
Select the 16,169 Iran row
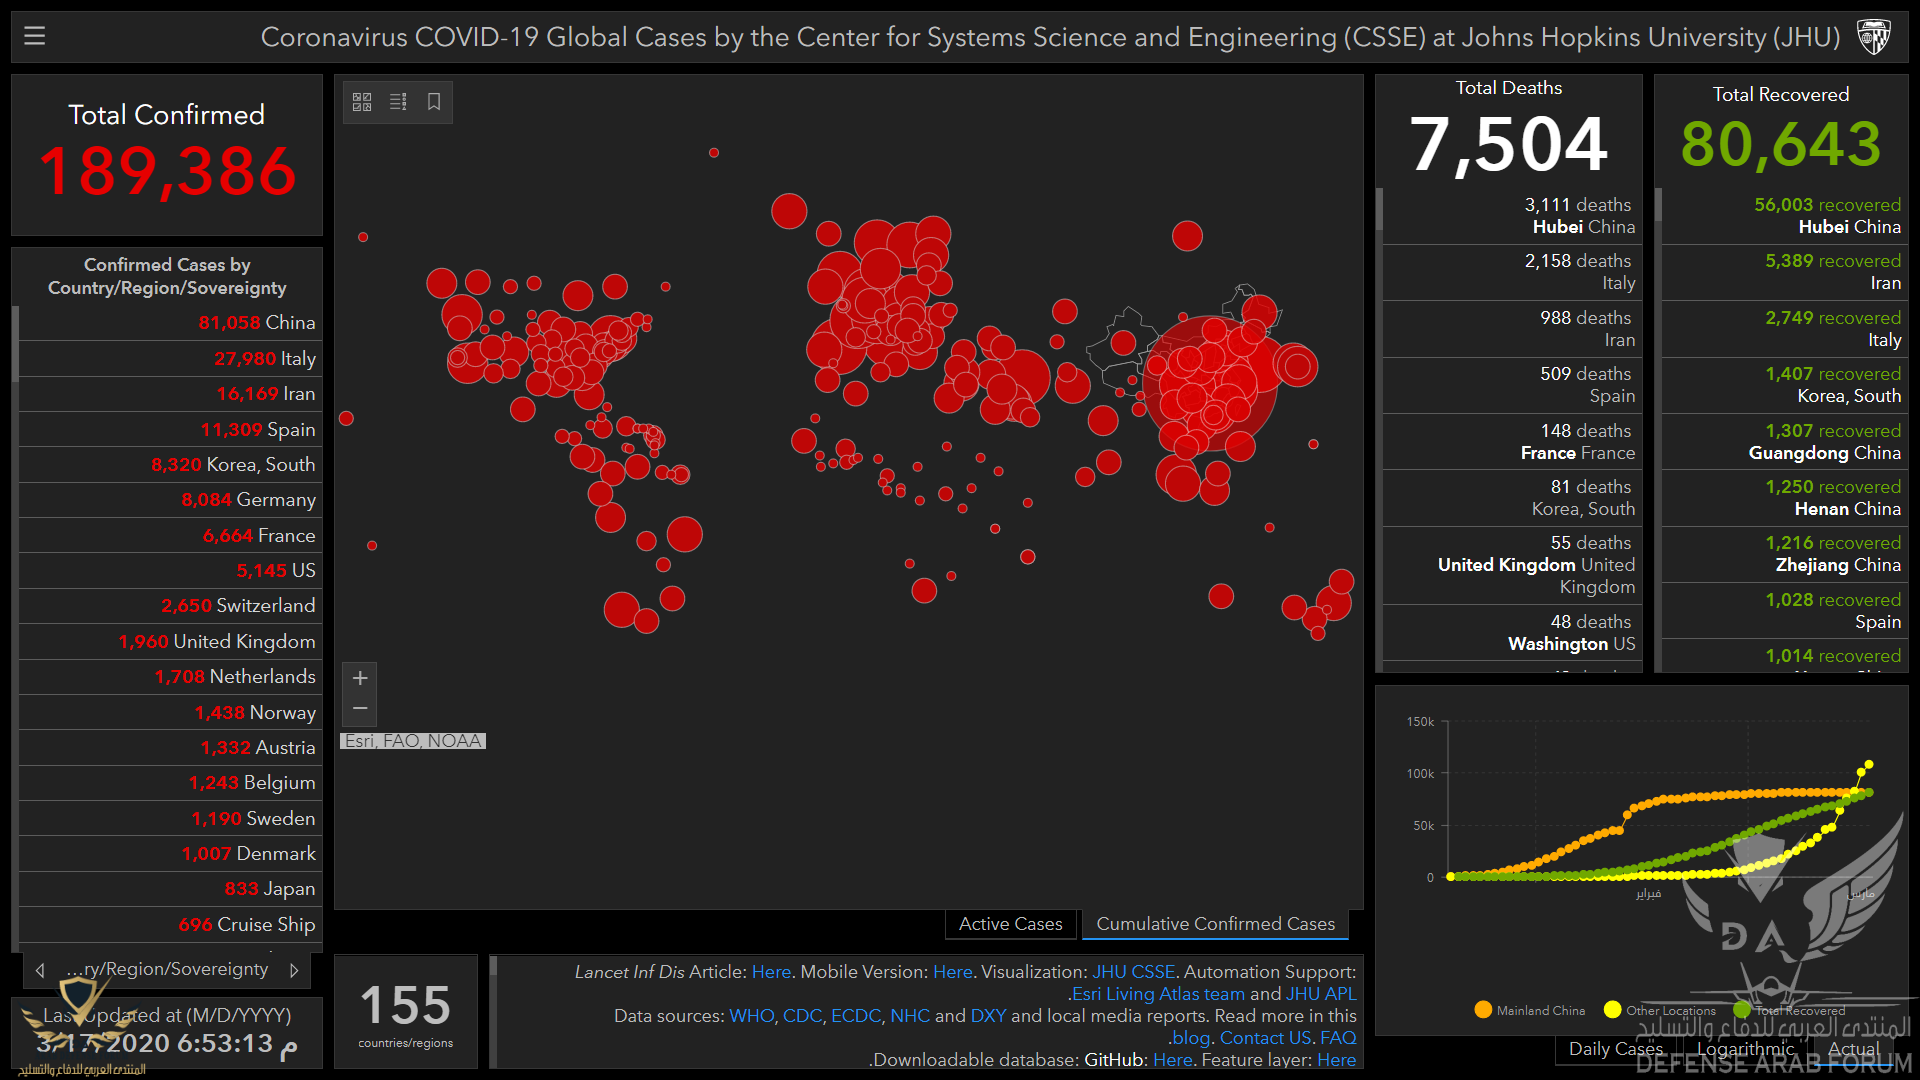(168, 394)
